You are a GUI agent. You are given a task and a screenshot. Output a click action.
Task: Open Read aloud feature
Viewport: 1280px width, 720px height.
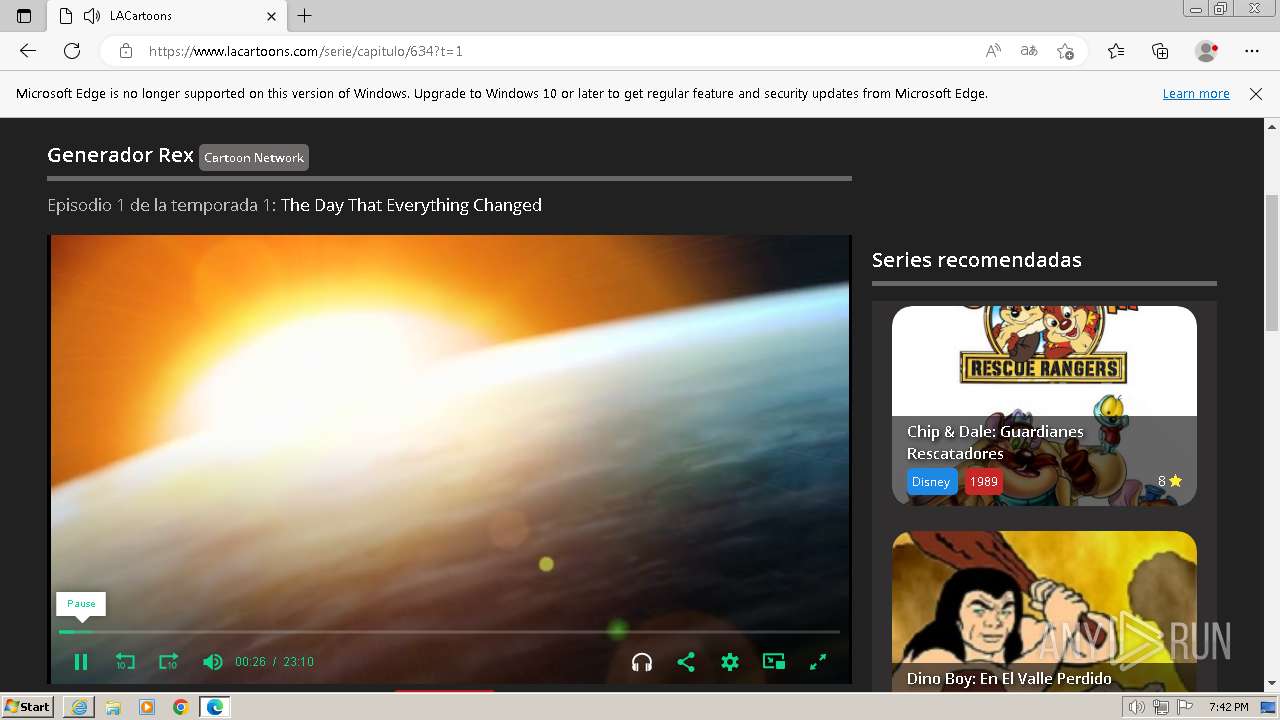(993, 51)
